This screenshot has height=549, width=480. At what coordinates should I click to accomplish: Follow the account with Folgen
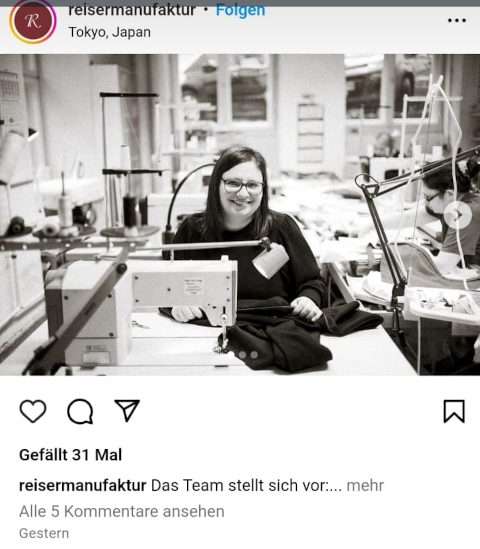[240, 10]
